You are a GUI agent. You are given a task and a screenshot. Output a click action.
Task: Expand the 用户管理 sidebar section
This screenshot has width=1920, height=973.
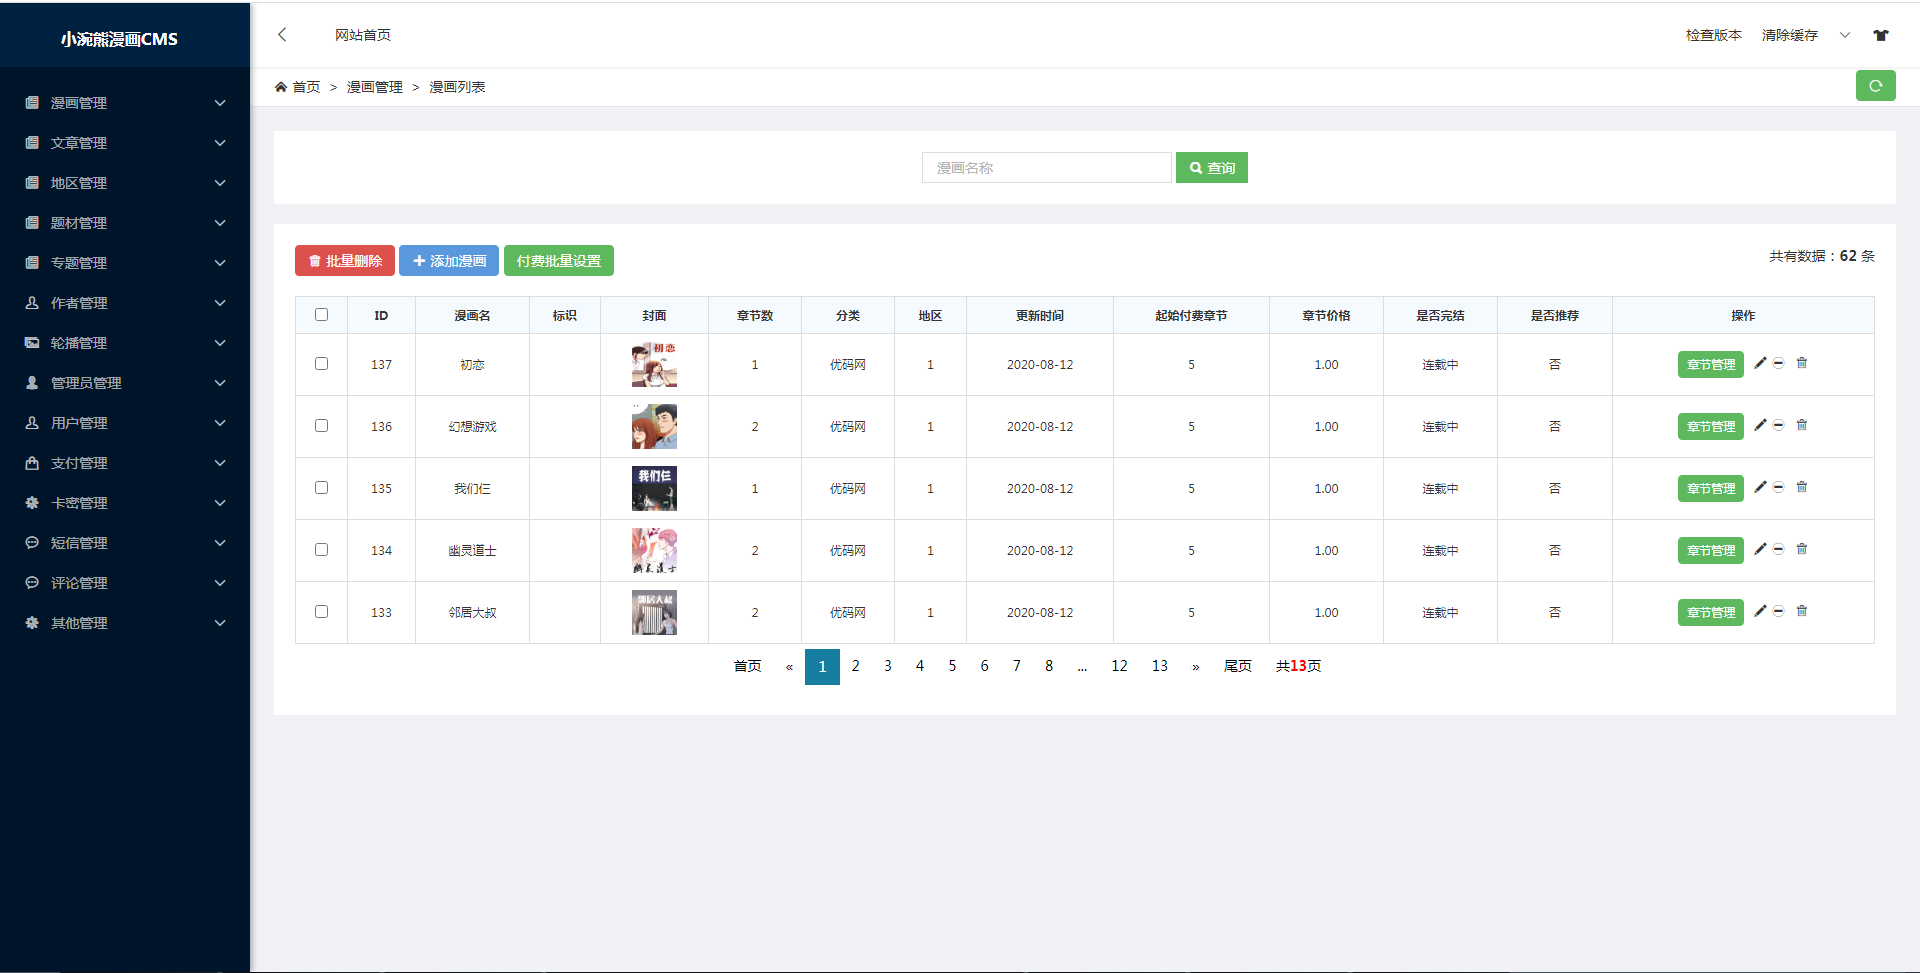click(125, 423)
